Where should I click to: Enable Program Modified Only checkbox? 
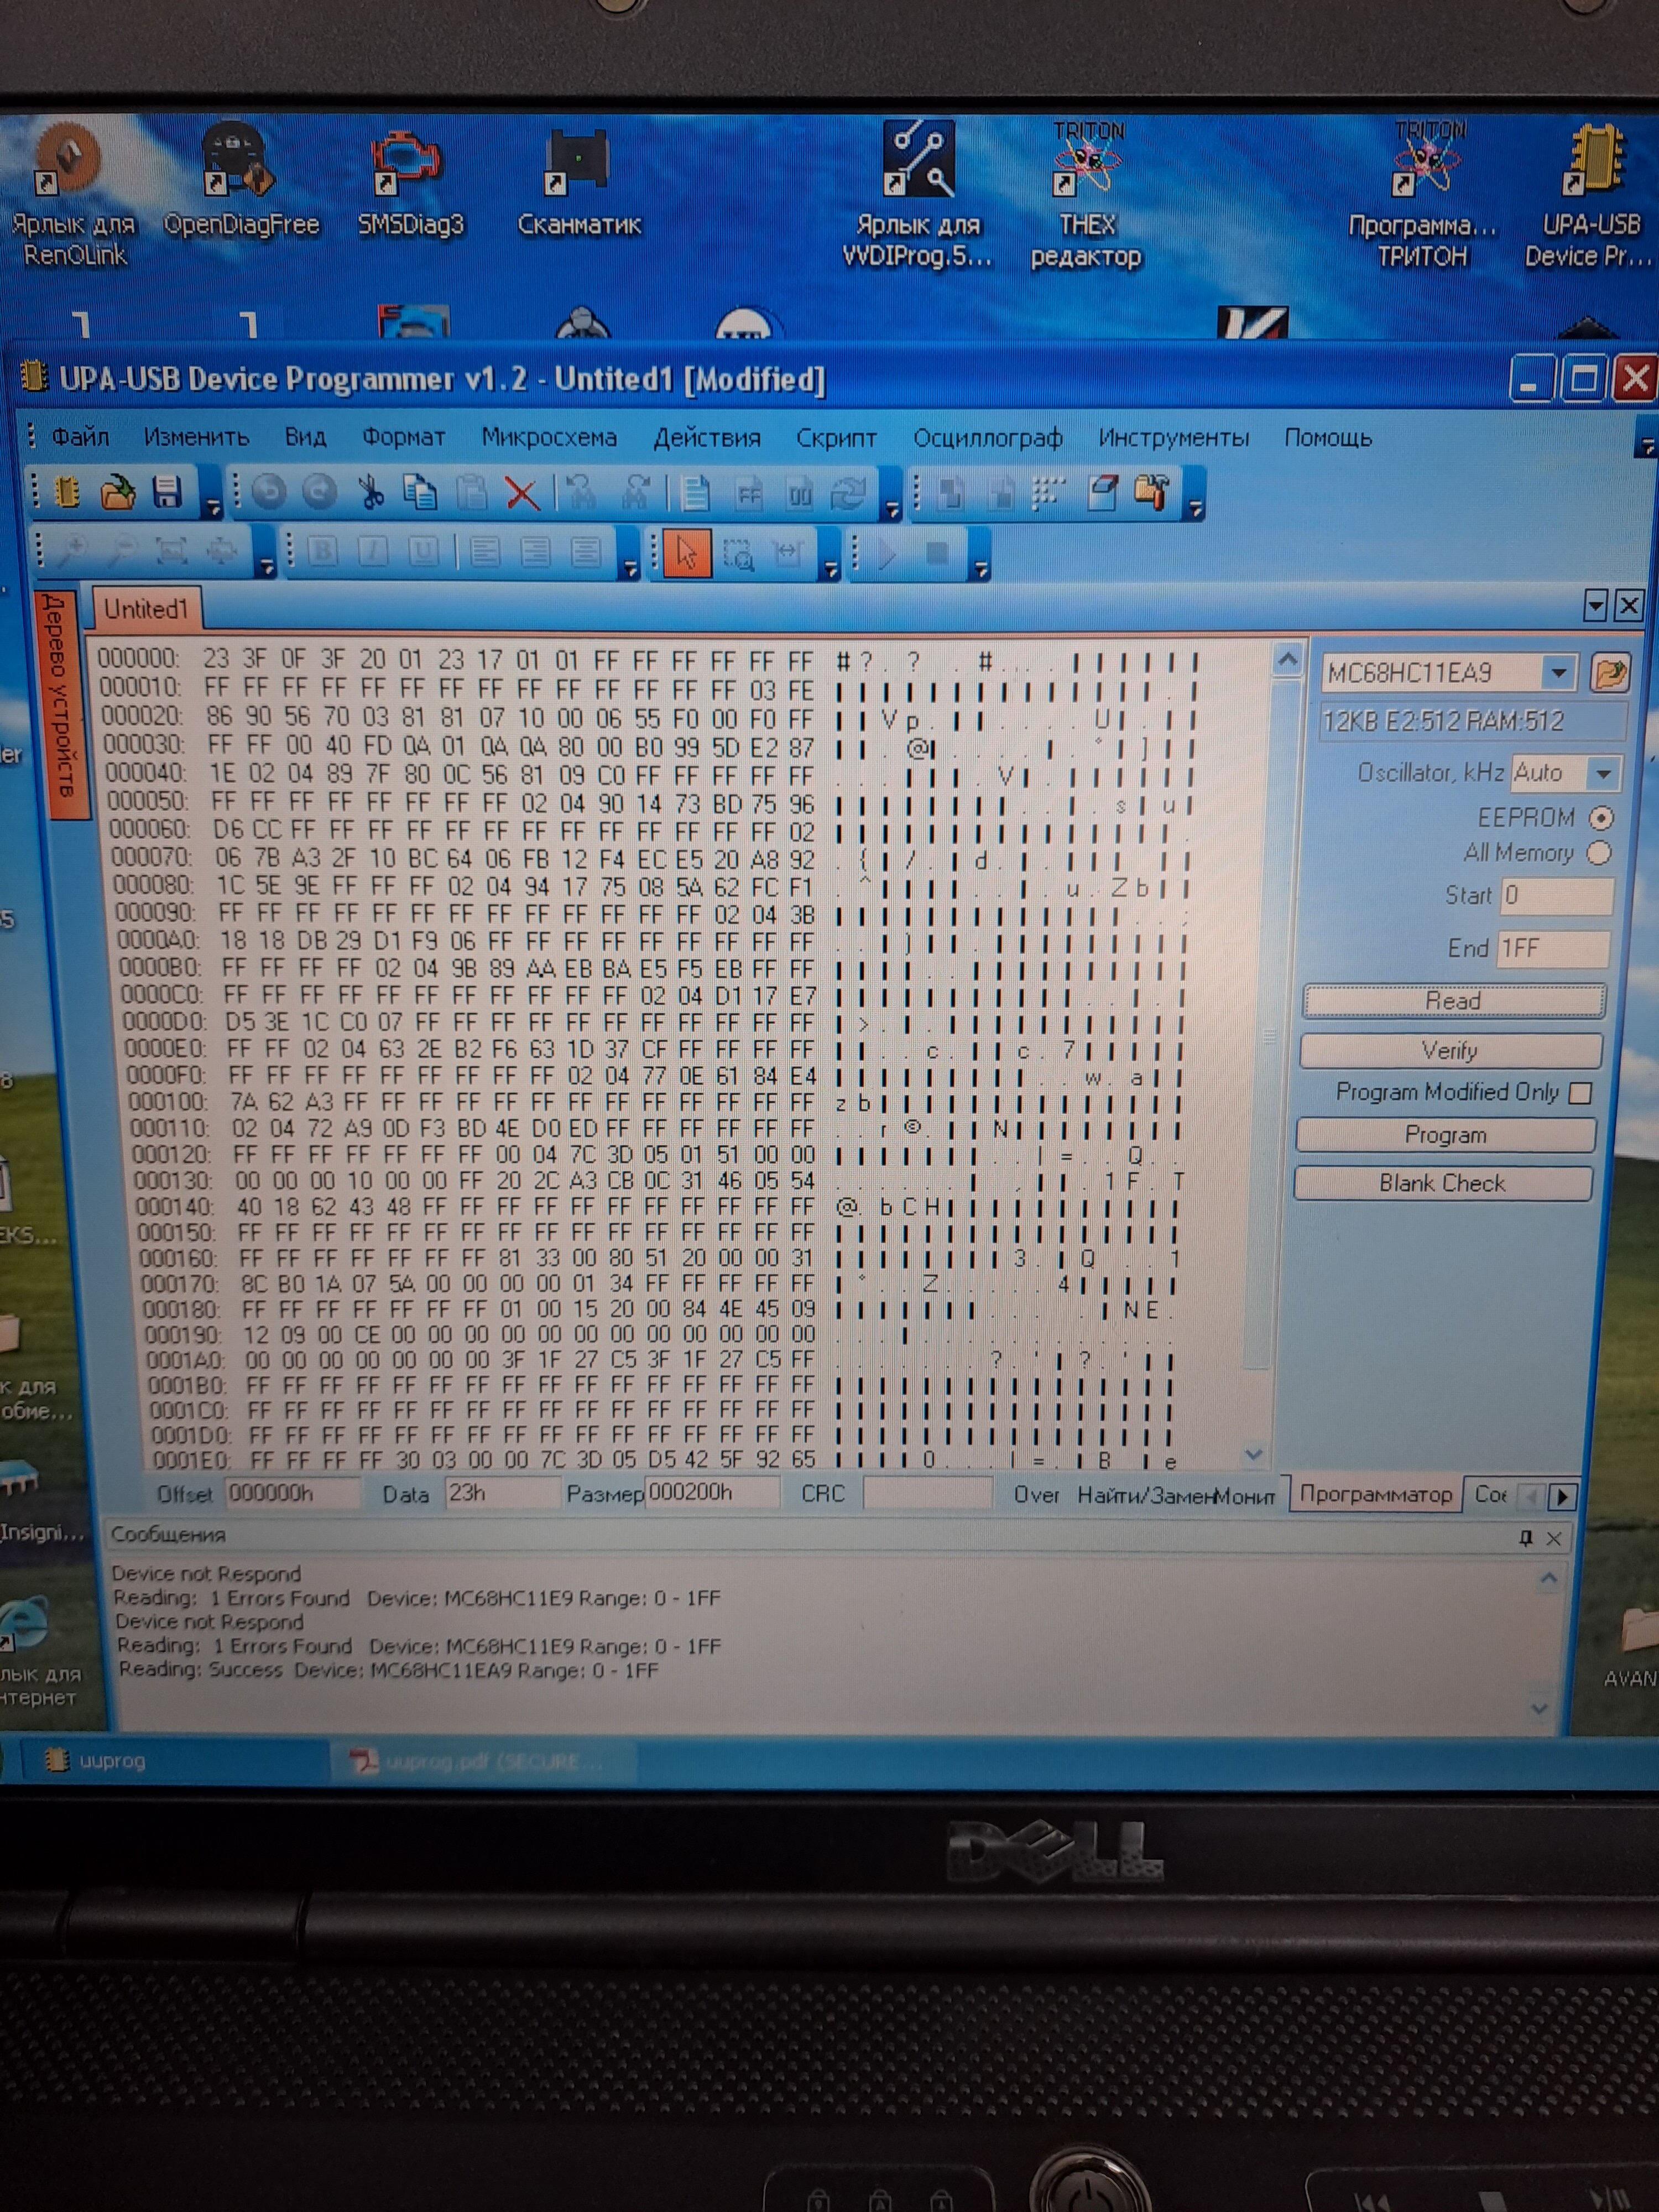1580,1093
